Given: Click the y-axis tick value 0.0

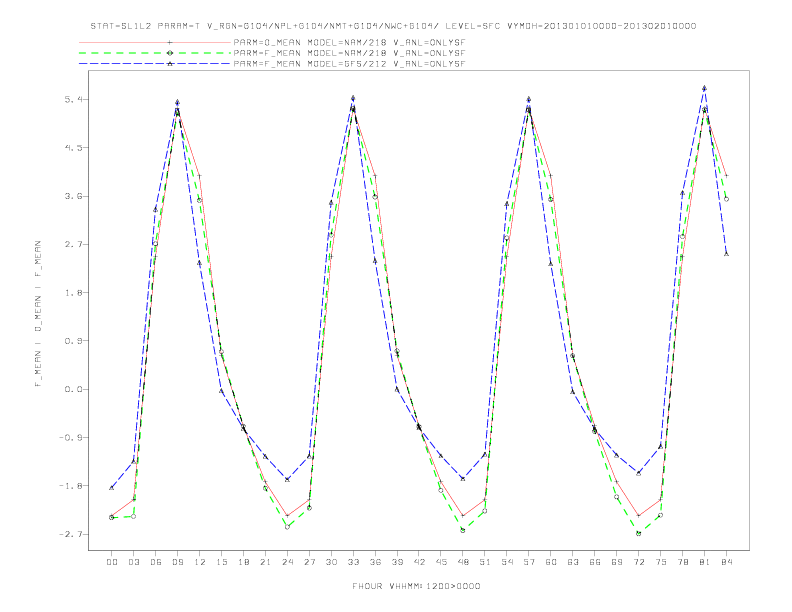Looking at the screenshot, I should point(73,389).
